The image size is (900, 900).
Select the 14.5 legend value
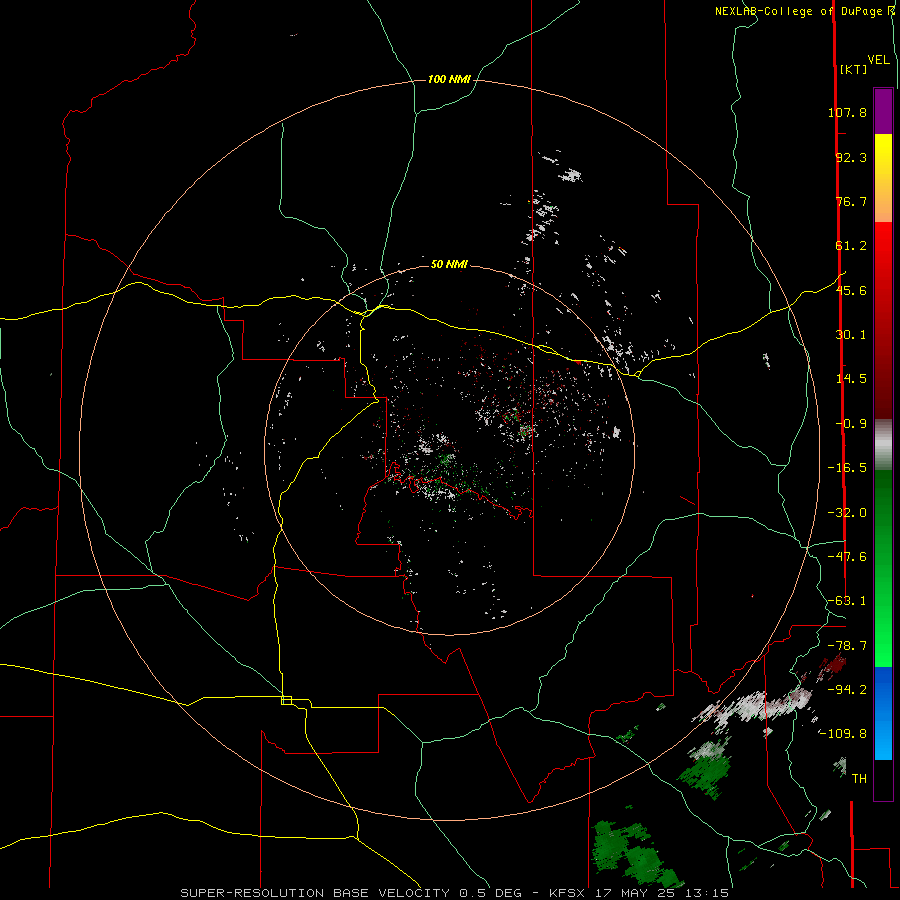[x=851, y=379]
